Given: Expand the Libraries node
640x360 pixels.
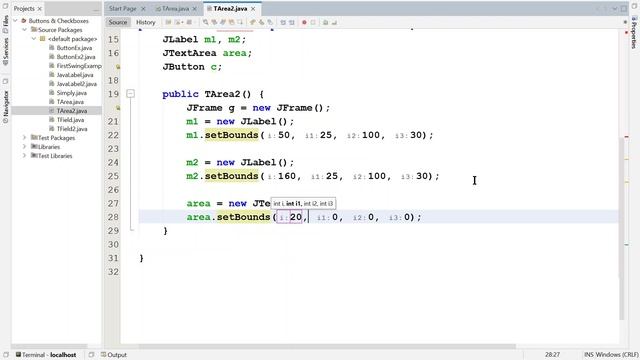Looking at the screenshot, I should click(24, 147).
